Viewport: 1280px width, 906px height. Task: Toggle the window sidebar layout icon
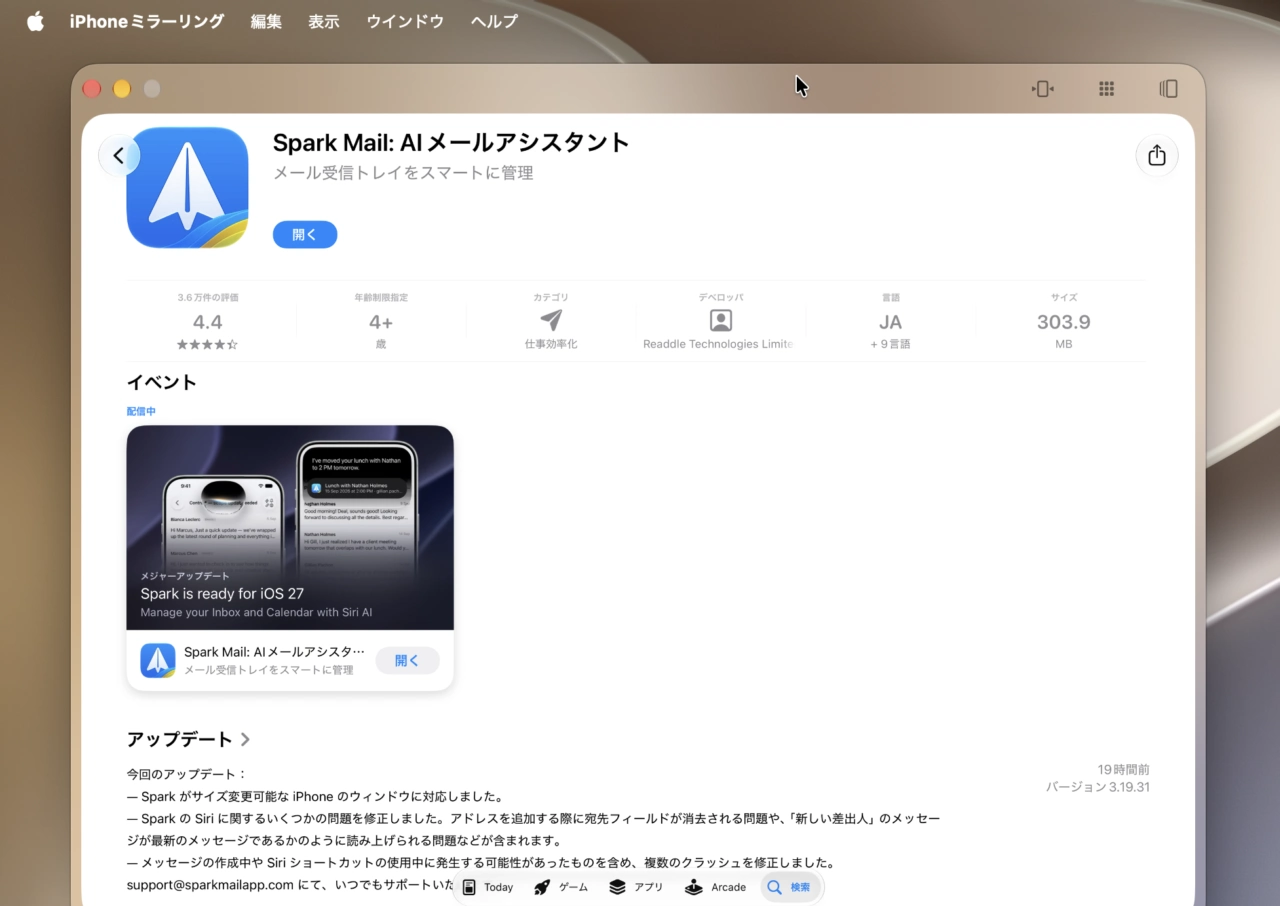coord(1168,89)
